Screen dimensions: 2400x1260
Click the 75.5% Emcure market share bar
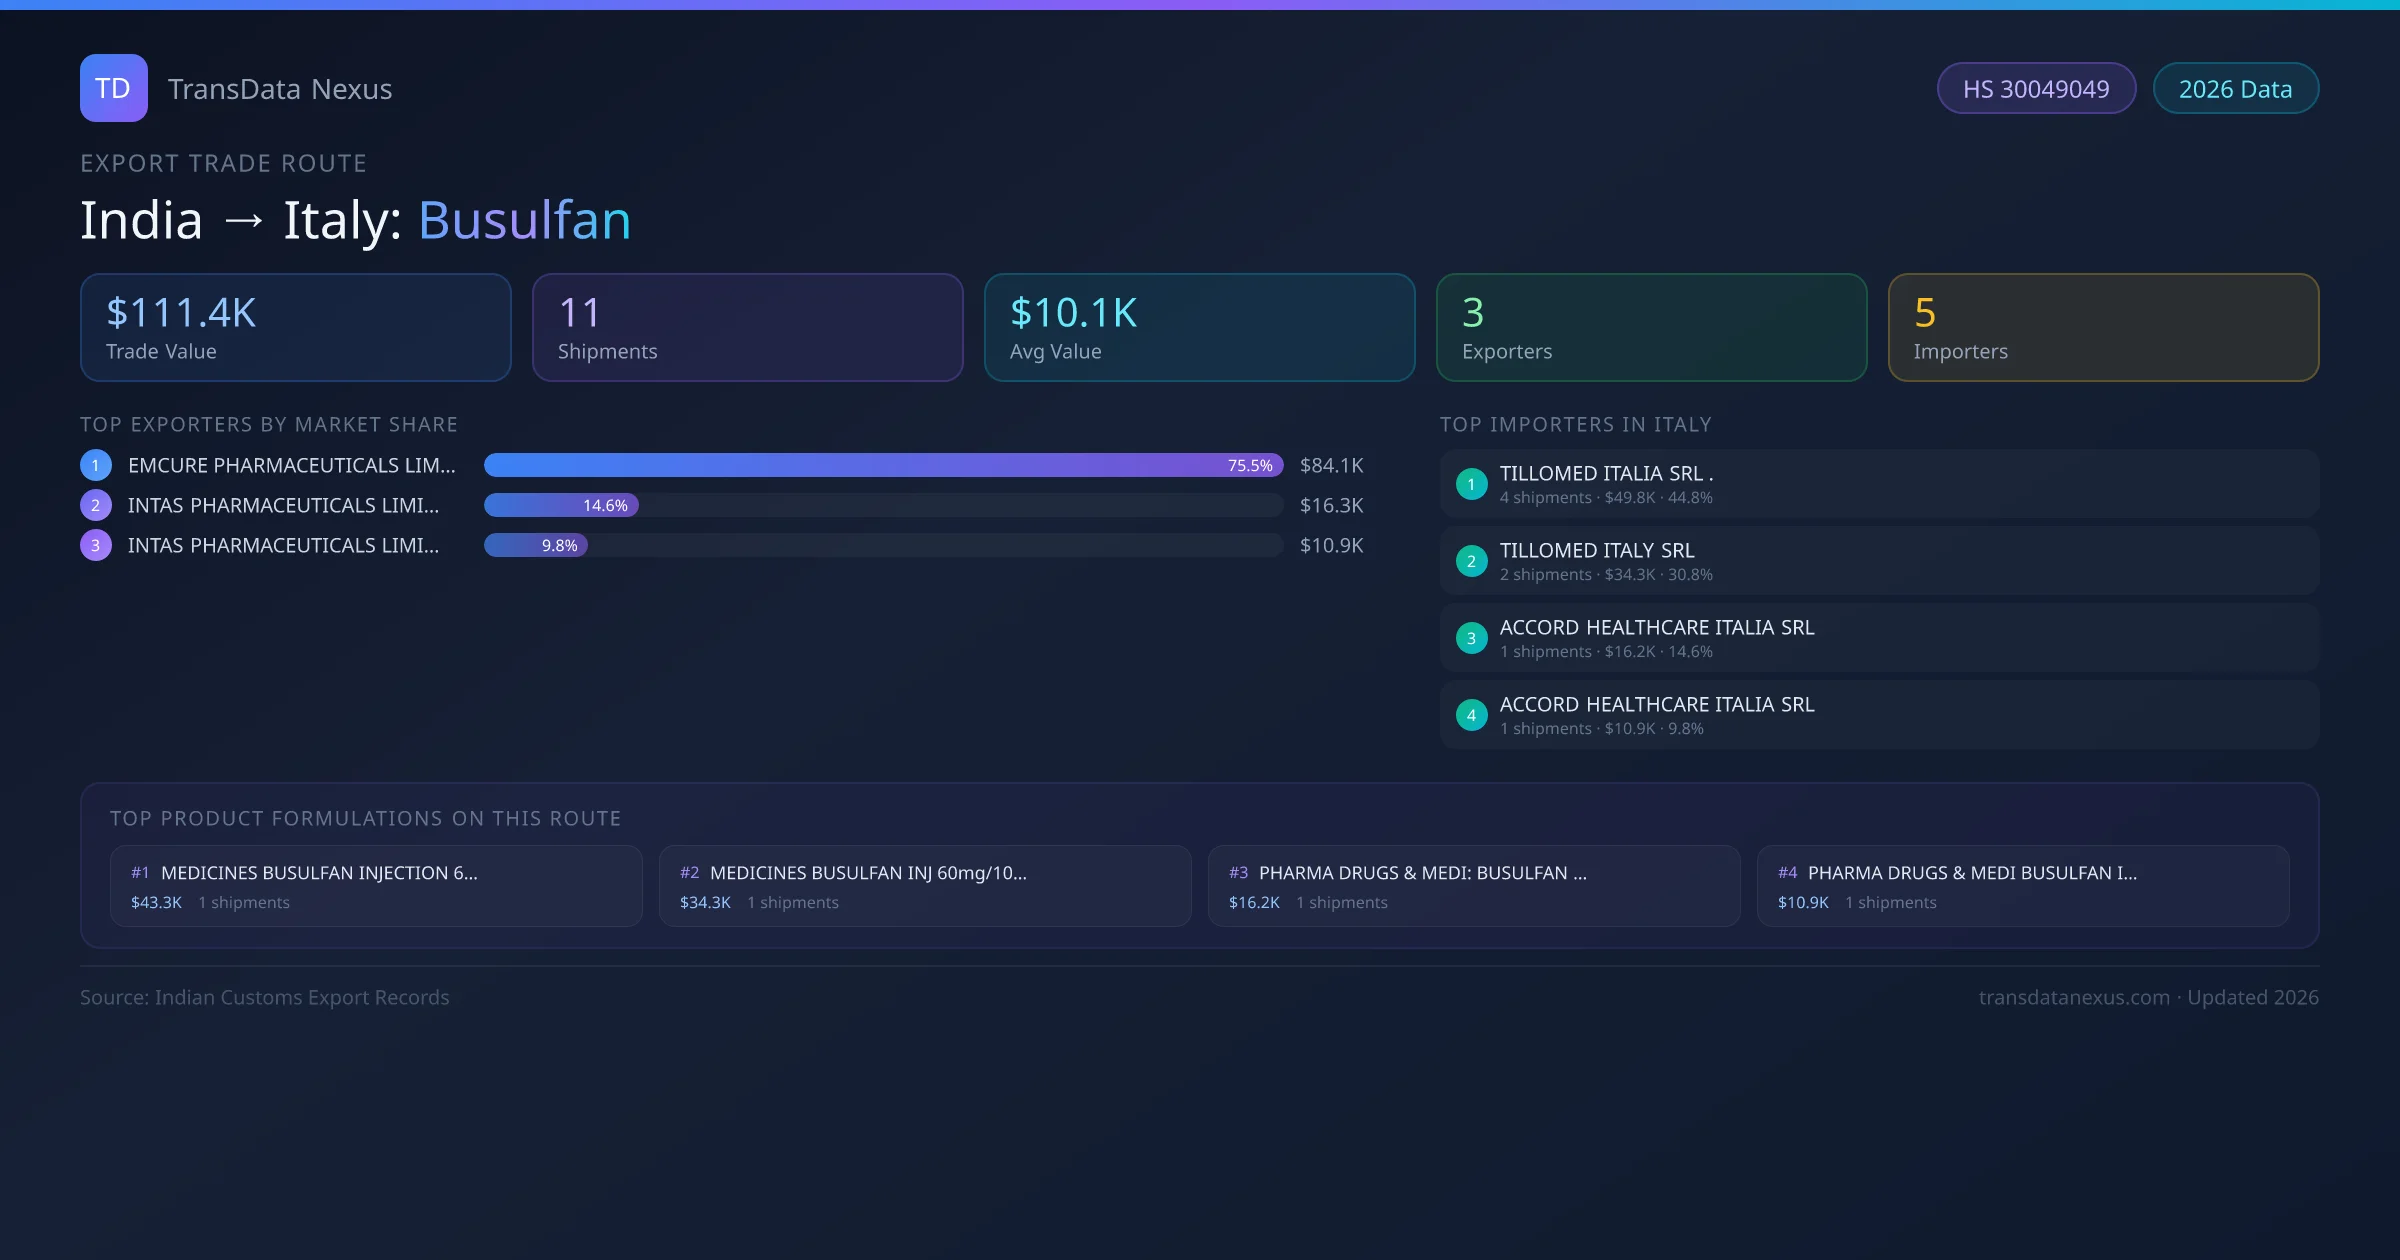[882, 465]
